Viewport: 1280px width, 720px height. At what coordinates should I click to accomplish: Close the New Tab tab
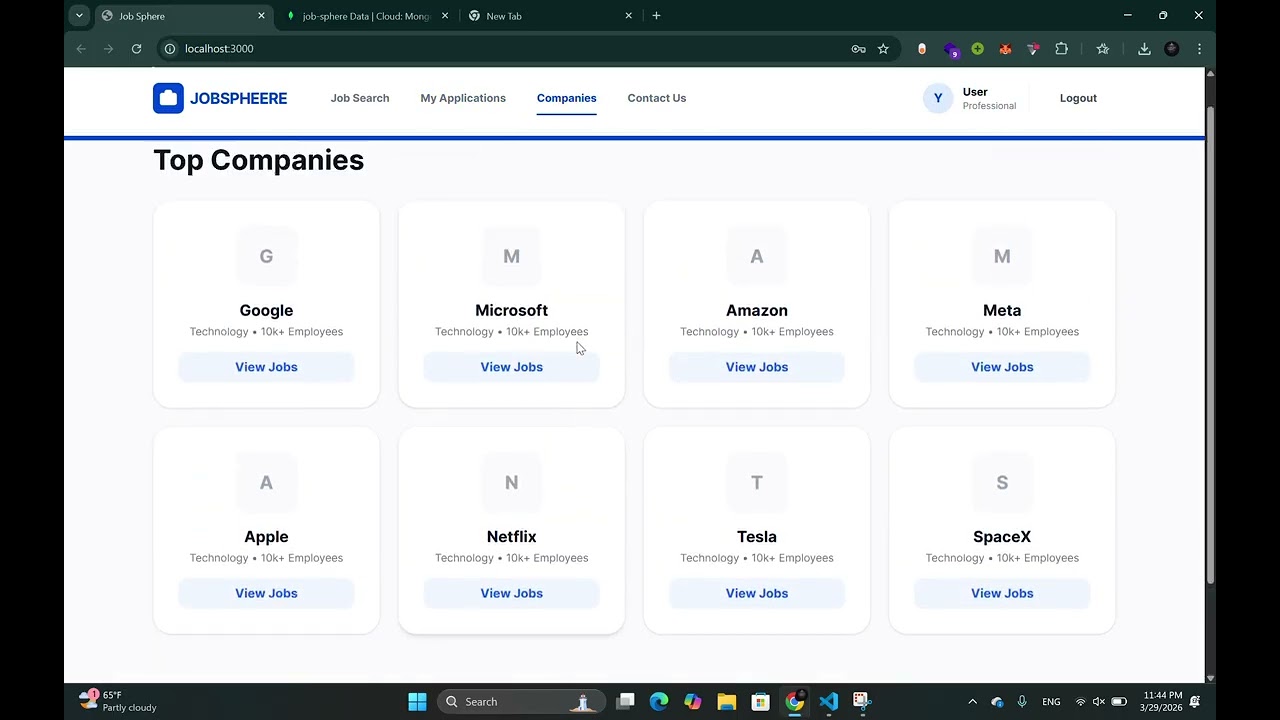click(629, 16)
